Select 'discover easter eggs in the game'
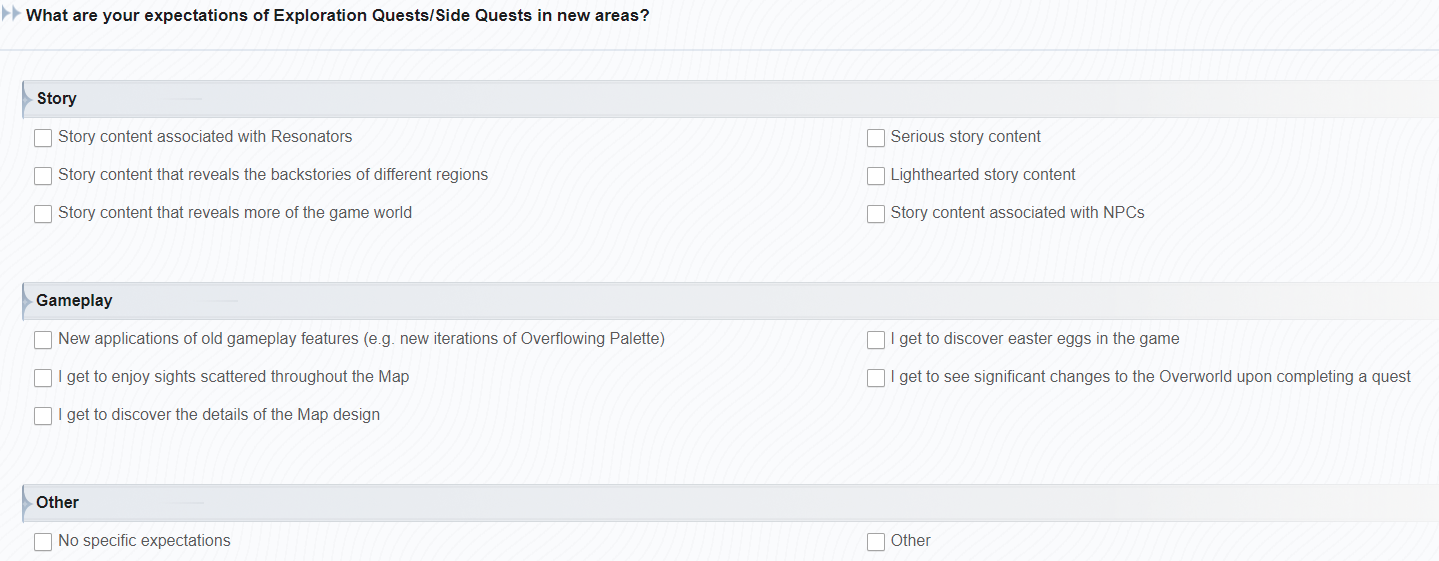 (876, 340)
